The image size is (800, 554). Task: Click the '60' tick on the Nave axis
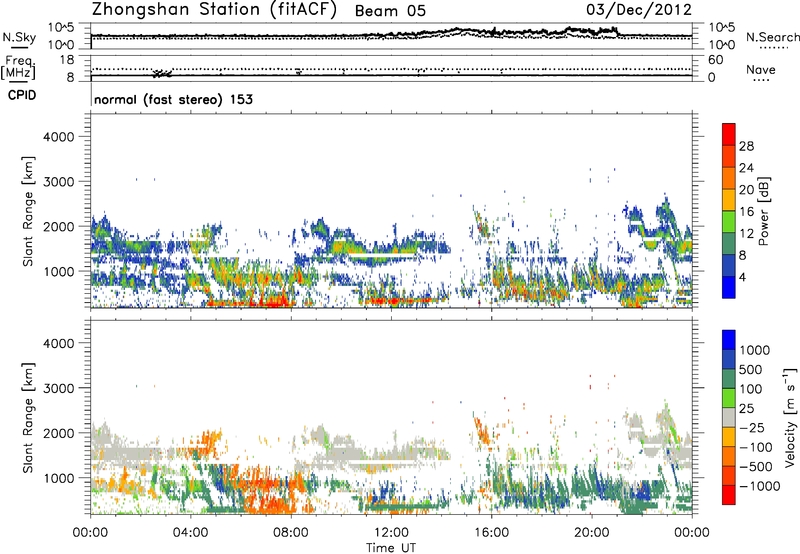pyautogui.click(x=715, y=60)
